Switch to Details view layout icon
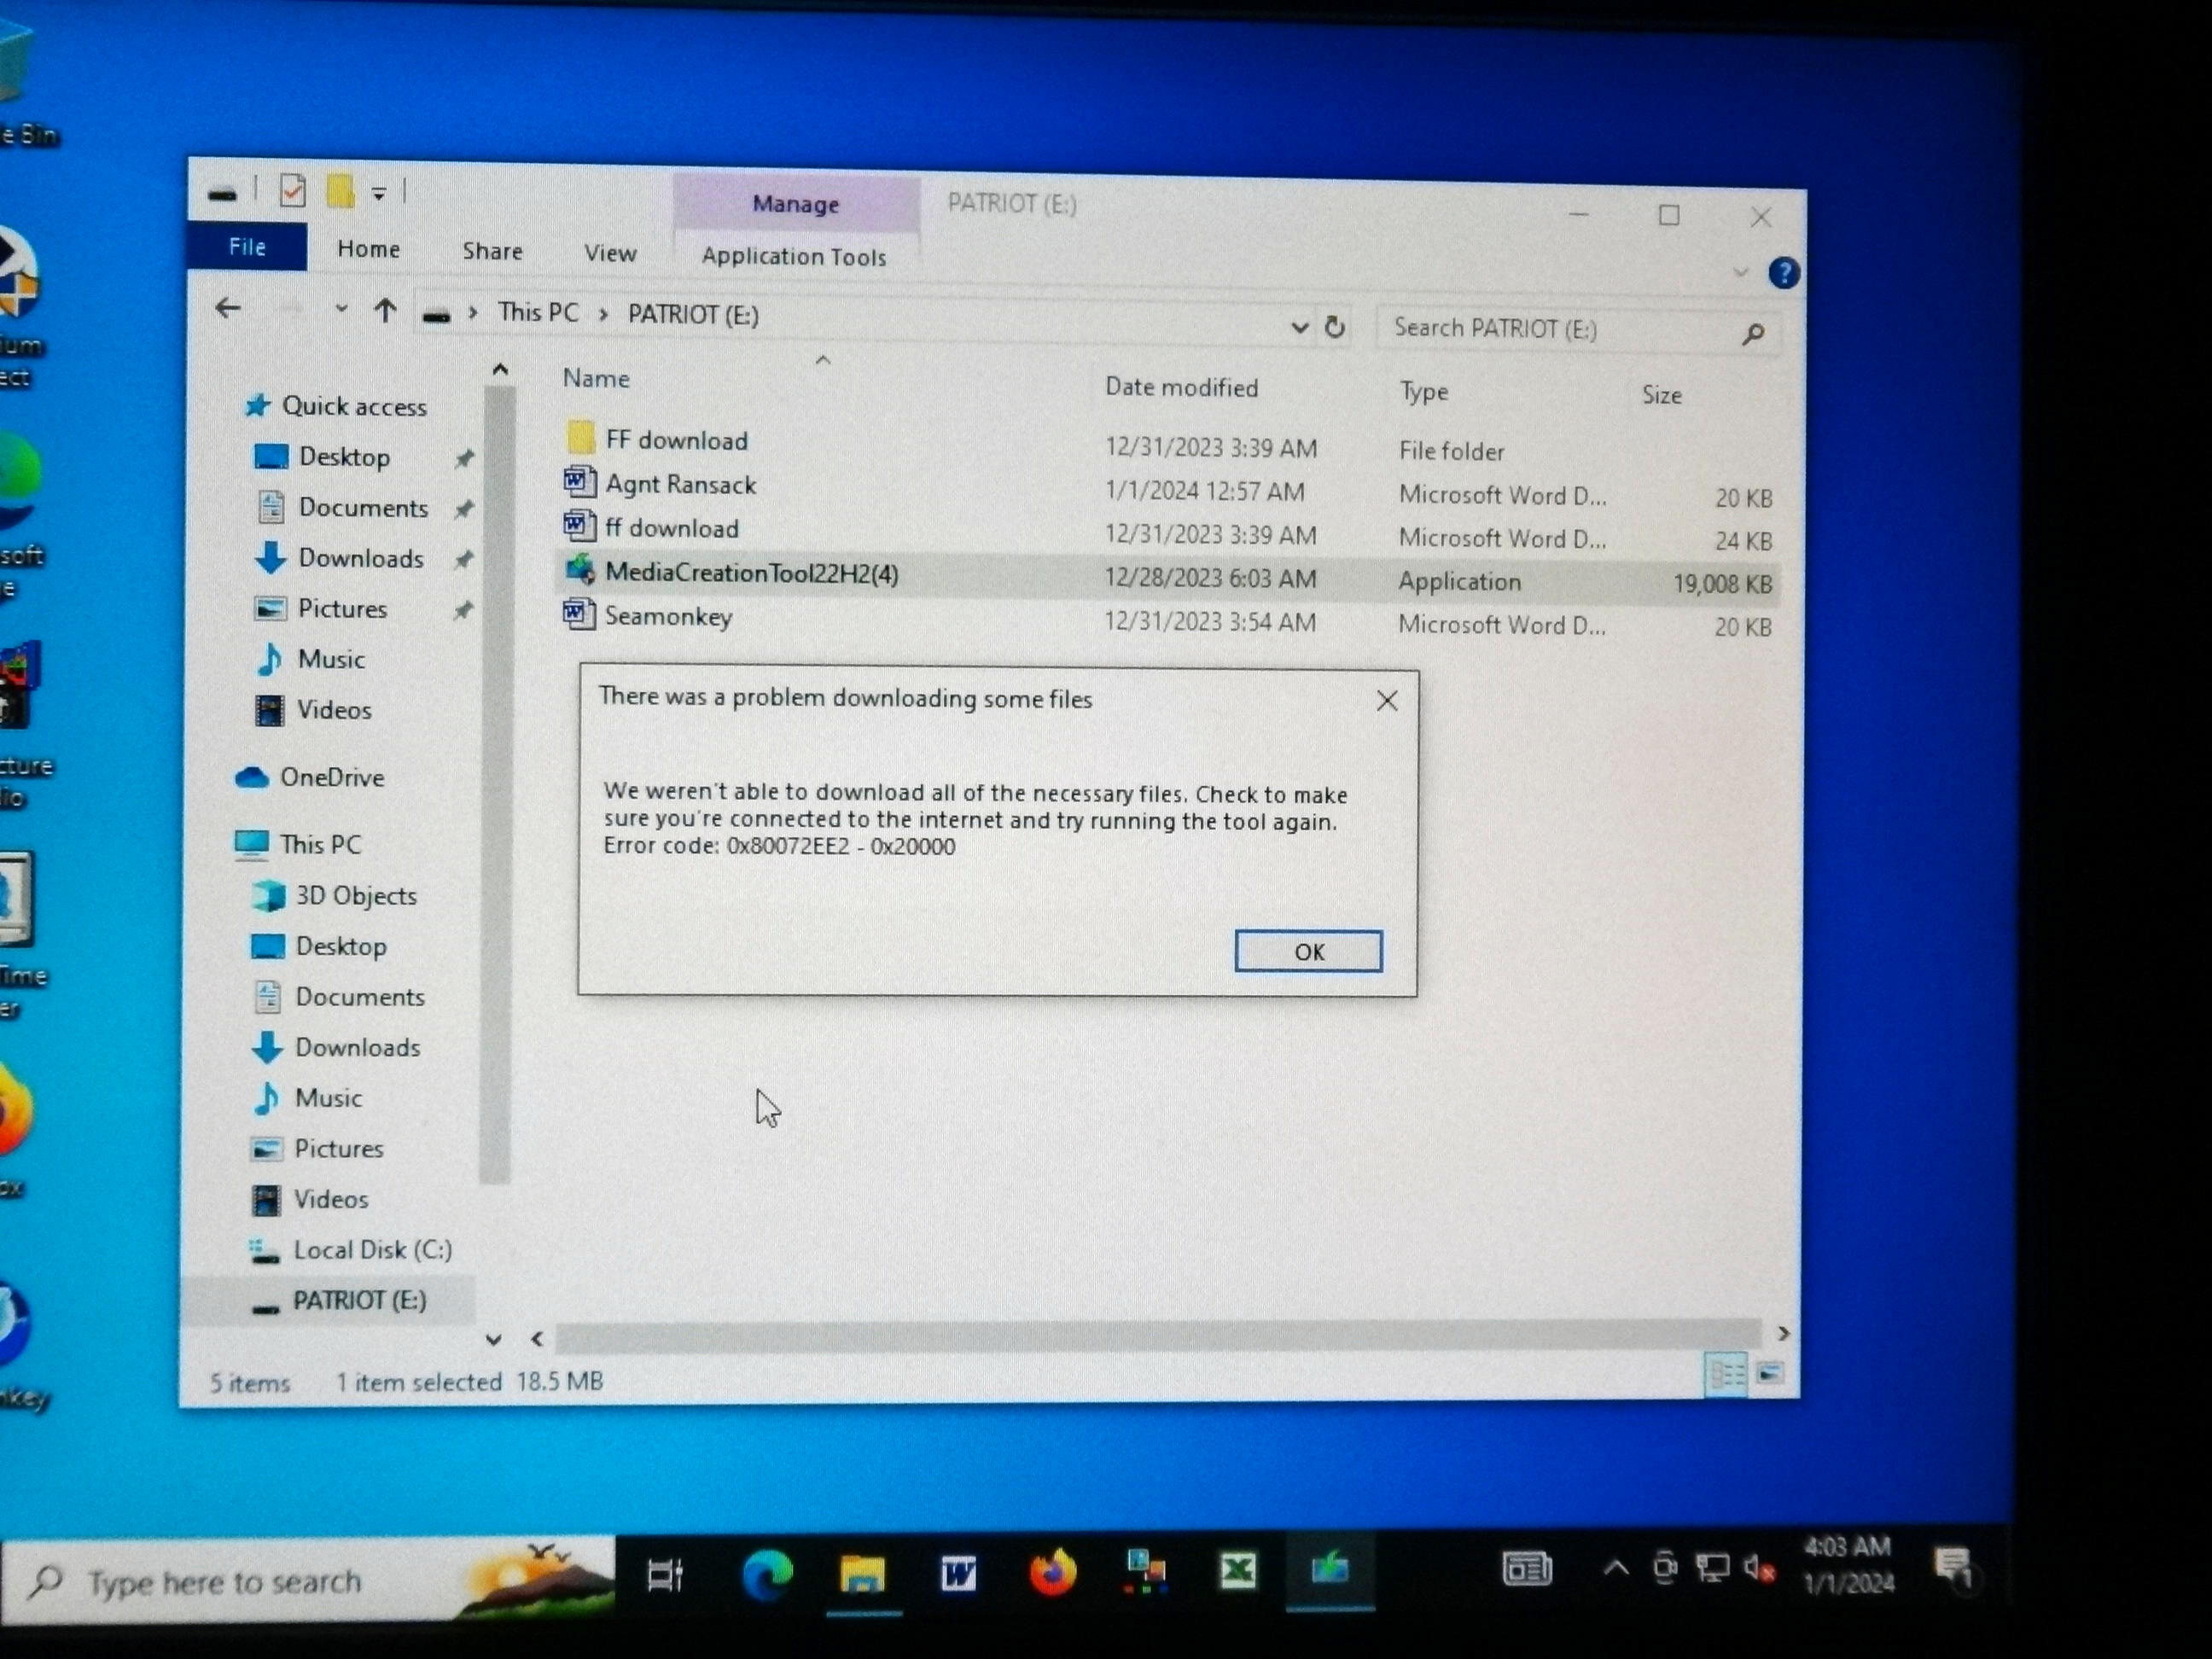Screen dimensions: 2212x1659 [x=1726, y=1374]
